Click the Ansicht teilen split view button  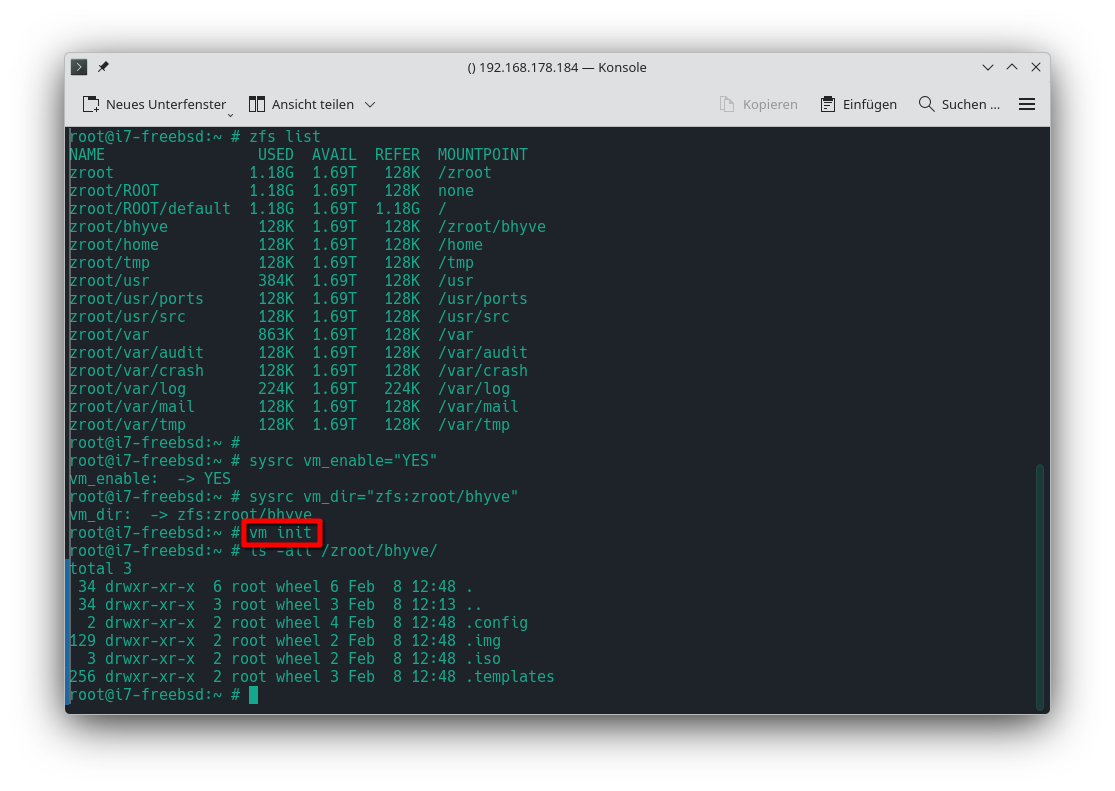[x=301, y=104]
